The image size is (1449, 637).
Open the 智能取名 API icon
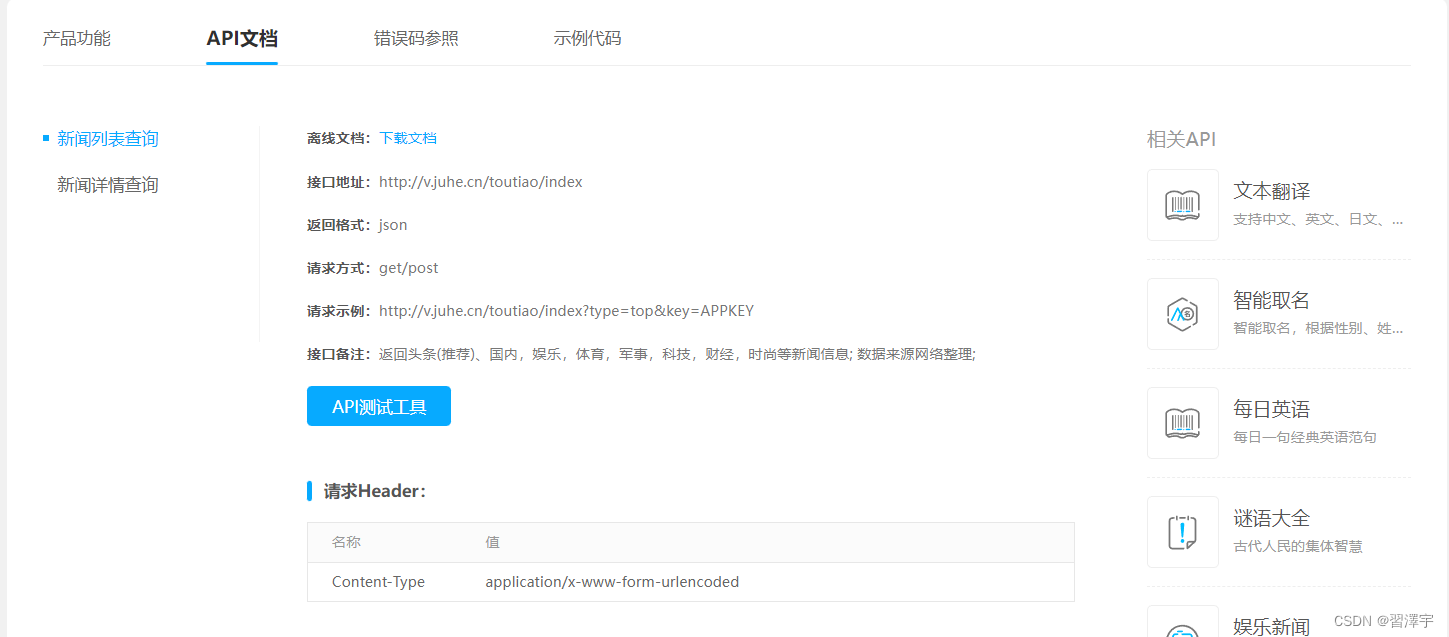click(x=1183, y=314)
